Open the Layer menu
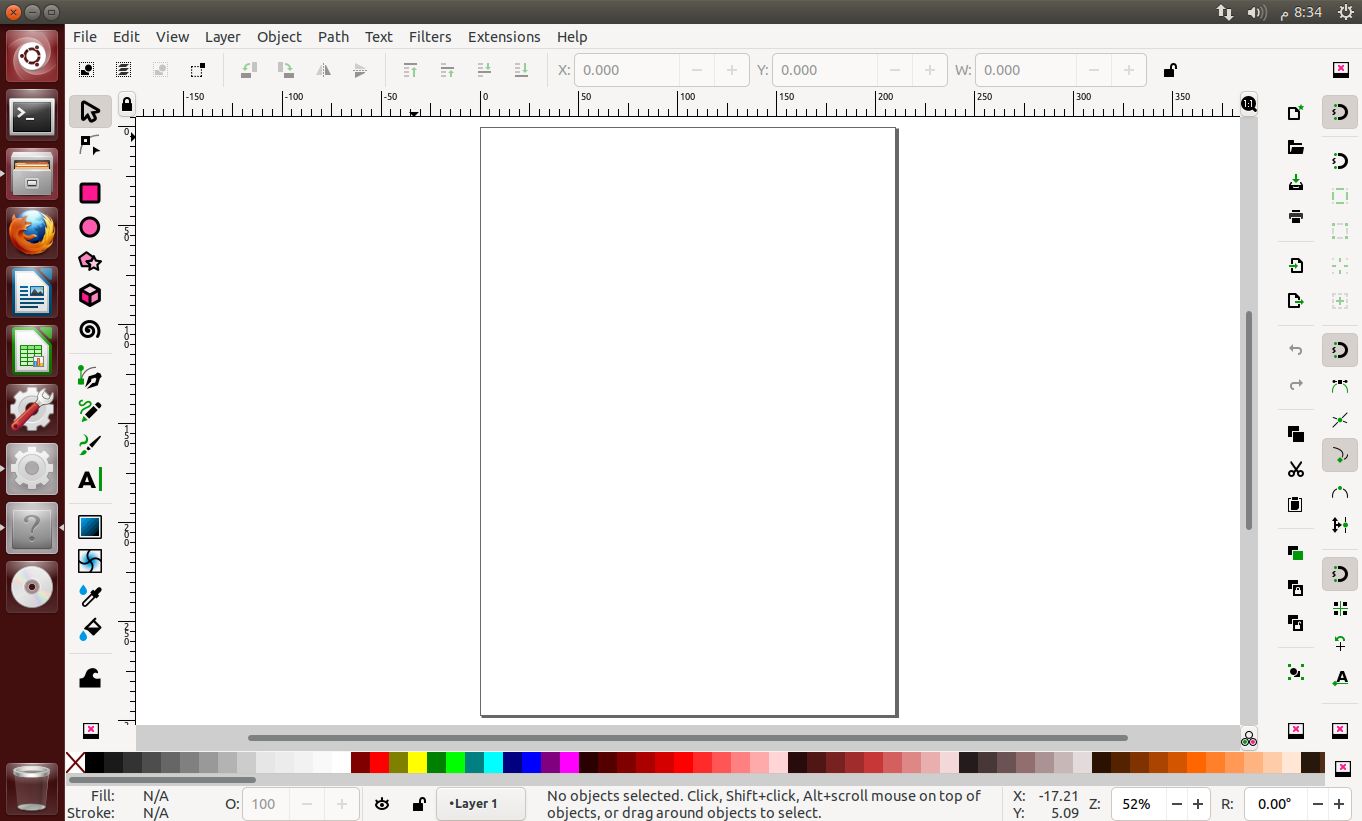1362x821 pixels. pos(222,37)
